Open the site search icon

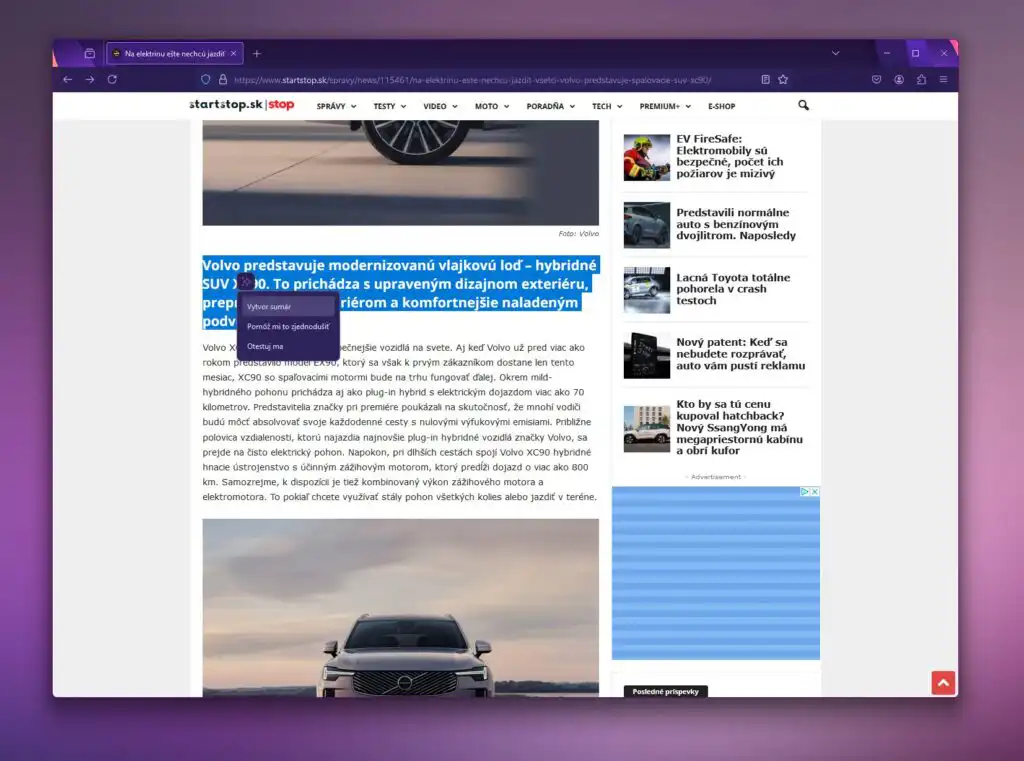[x=803, y=105]
